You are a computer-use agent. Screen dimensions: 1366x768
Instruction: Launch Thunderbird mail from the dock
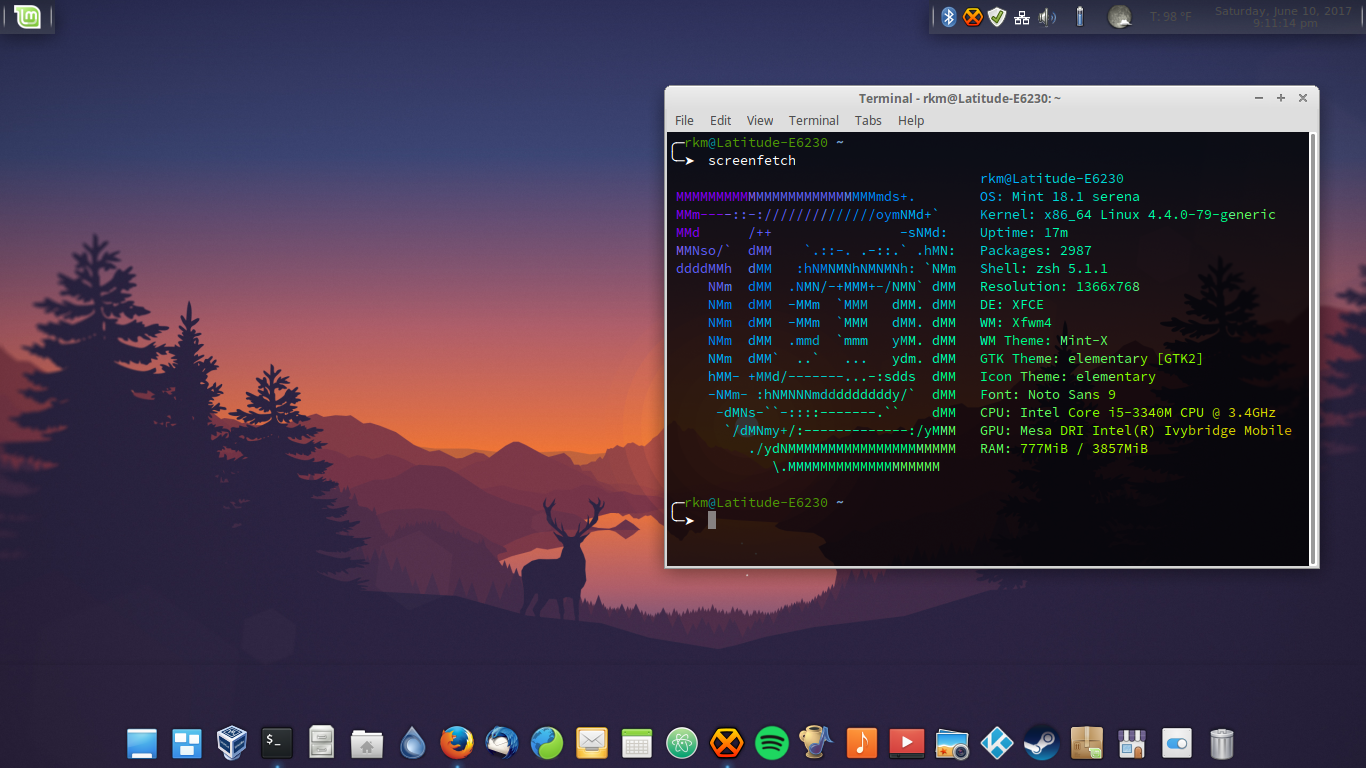coord(502,743)
